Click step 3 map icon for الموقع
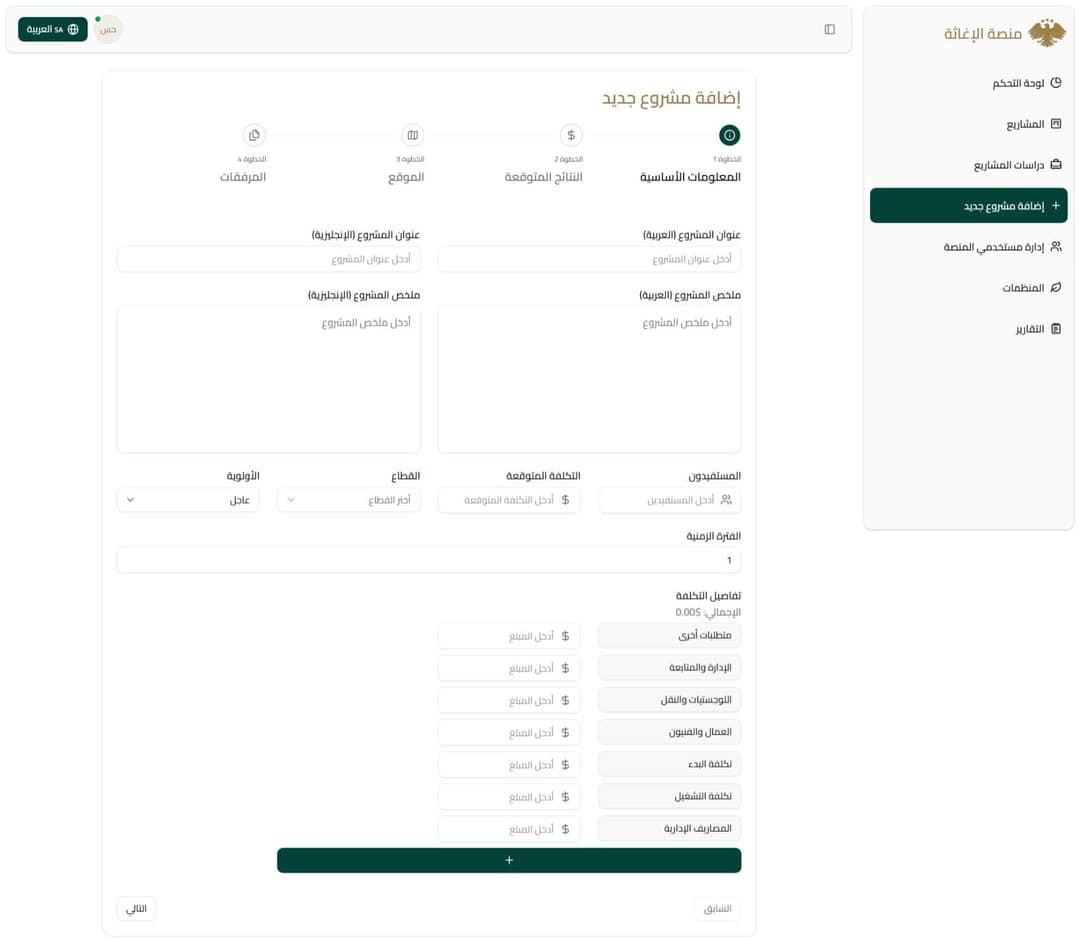This screenshot has width=1080, height=941. pos(413,135)
